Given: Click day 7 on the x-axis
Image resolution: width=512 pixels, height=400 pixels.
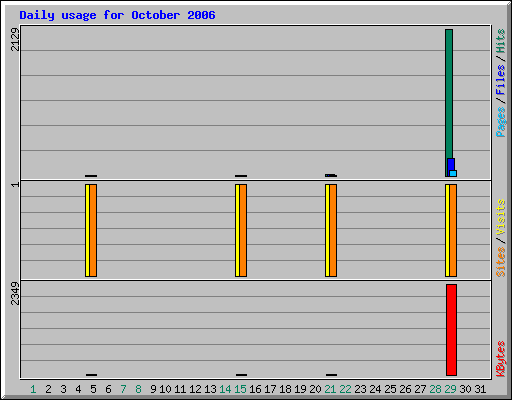Looking at the screenshot, I should (x=123, y=389).
